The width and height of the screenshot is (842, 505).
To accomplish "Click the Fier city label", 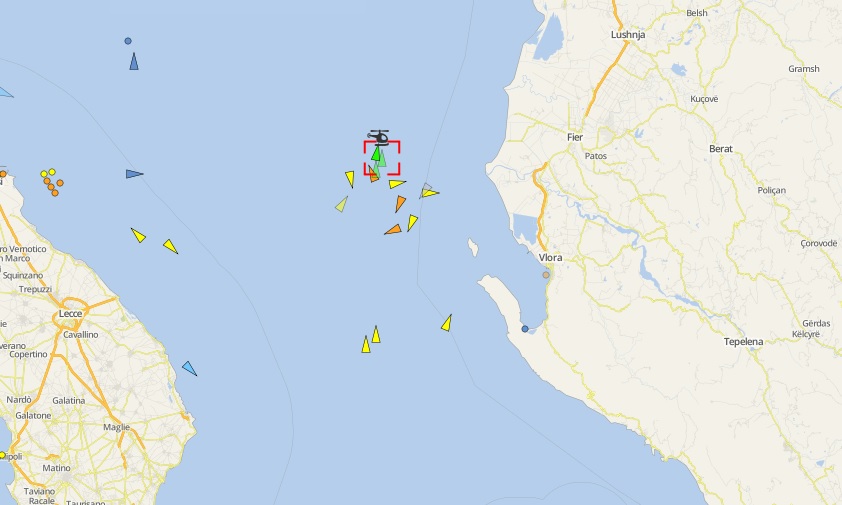I will [x=575, y=137].
